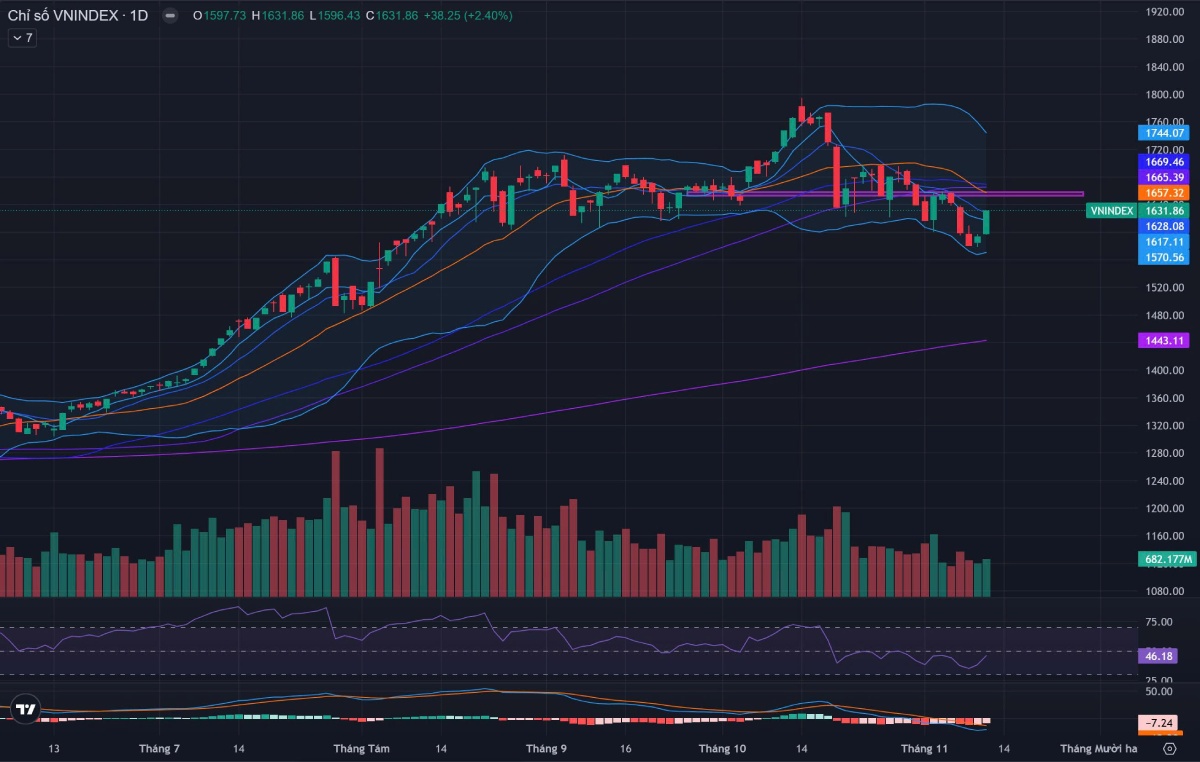Click the VNINDEX price label tag
1200x762 pixels.
click(1110, 211)
